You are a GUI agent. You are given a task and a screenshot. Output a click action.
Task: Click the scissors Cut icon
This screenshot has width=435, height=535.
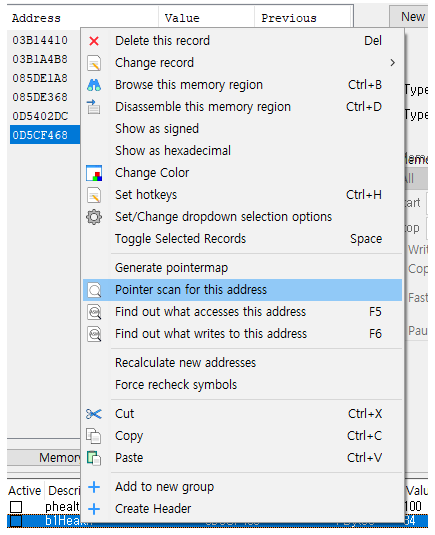tap(94, 414)
